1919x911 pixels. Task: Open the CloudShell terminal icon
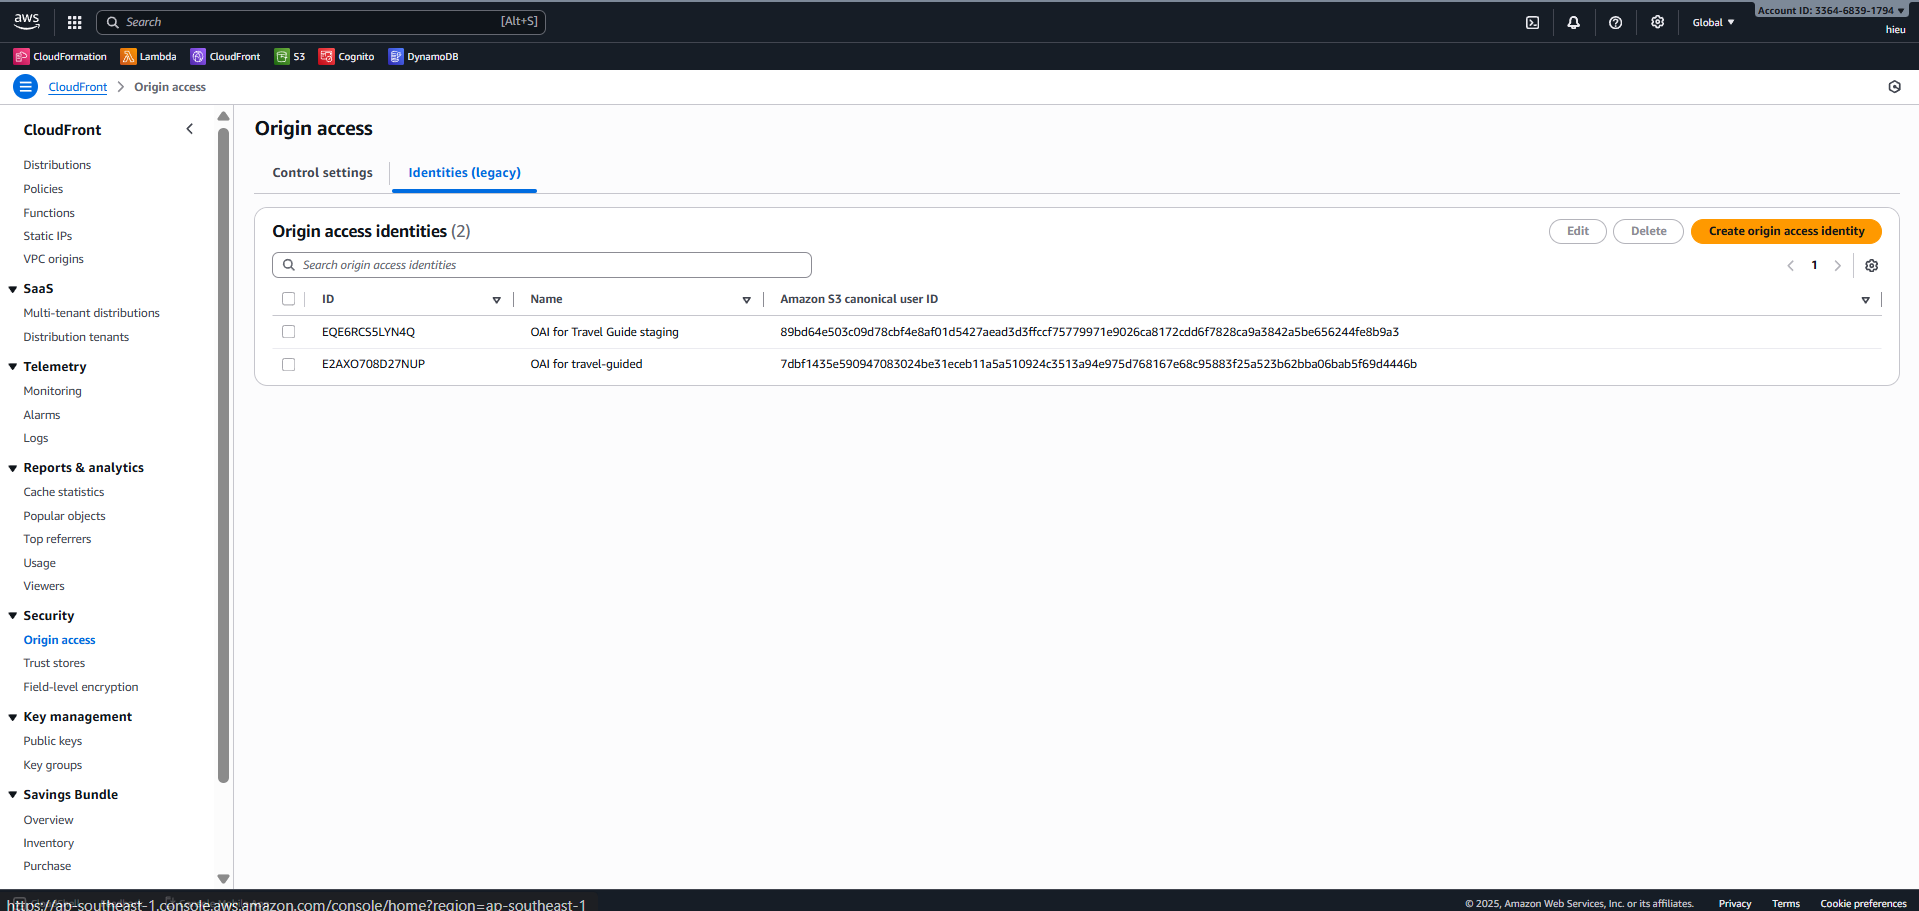pyautogui.click(x=1532, y=21)
